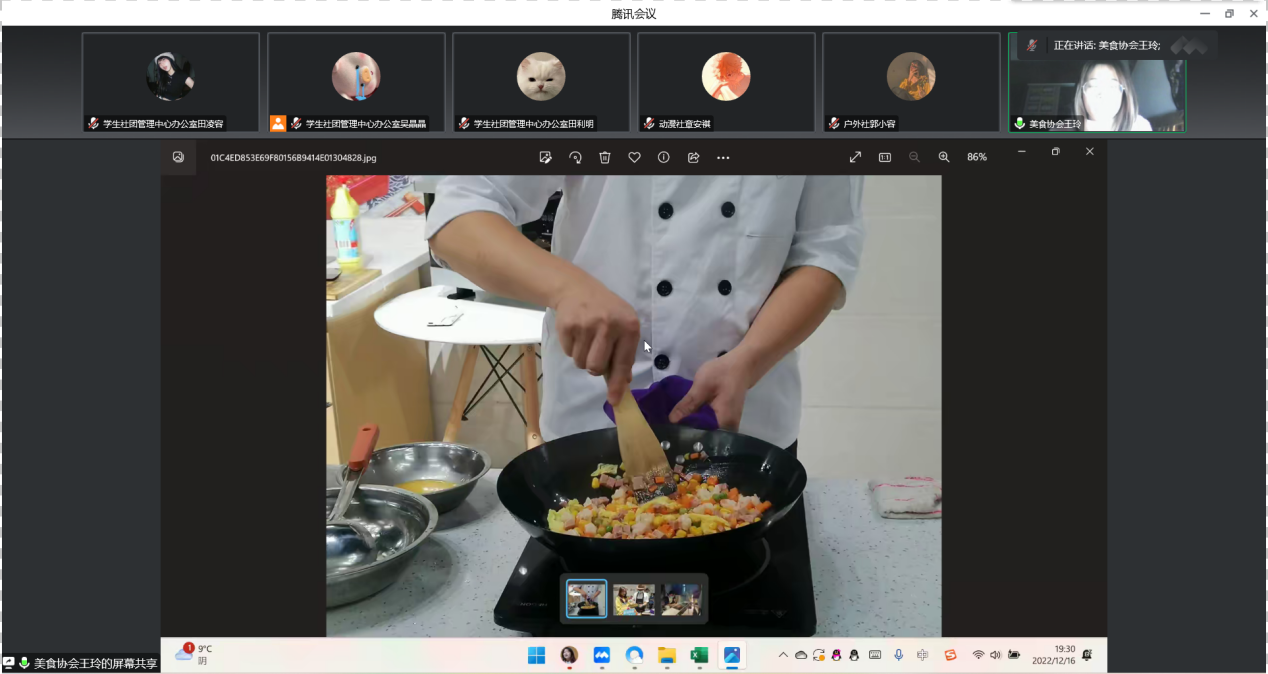Rotate the photo using the rotate icon
Image resolution: width=1268 pixels, height=674 pixels.
tap(575, 157)
